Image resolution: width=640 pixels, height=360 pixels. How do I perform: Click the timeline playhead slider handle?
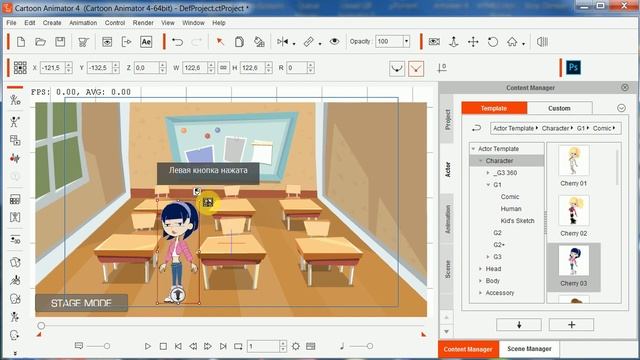click(41, 326)
